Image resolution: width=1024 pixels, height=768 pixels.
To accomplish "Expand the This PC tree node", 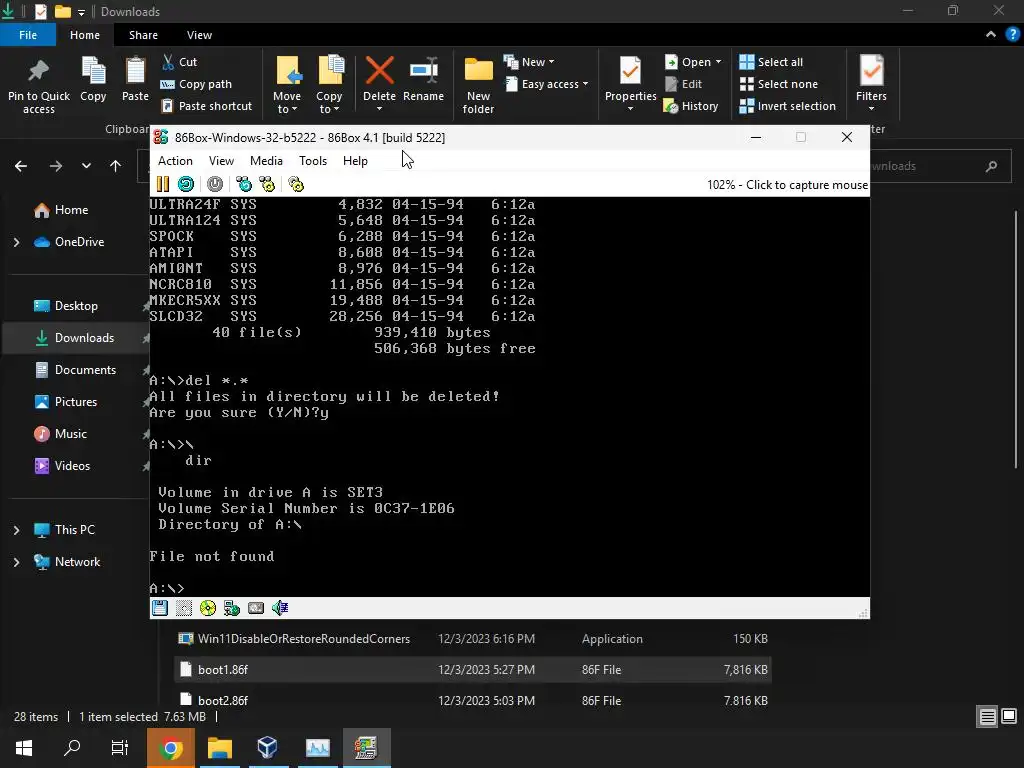I will (x=16, y=530).
